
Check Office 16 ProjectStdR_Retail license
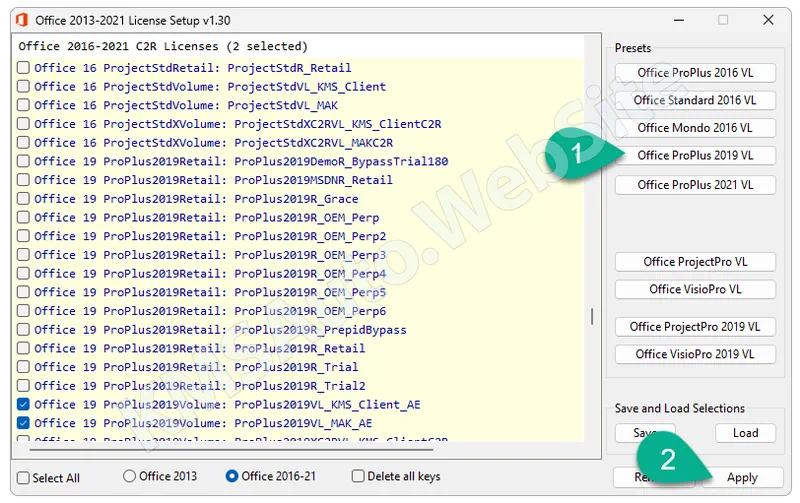pyautogui.click(x=23, y=68)
